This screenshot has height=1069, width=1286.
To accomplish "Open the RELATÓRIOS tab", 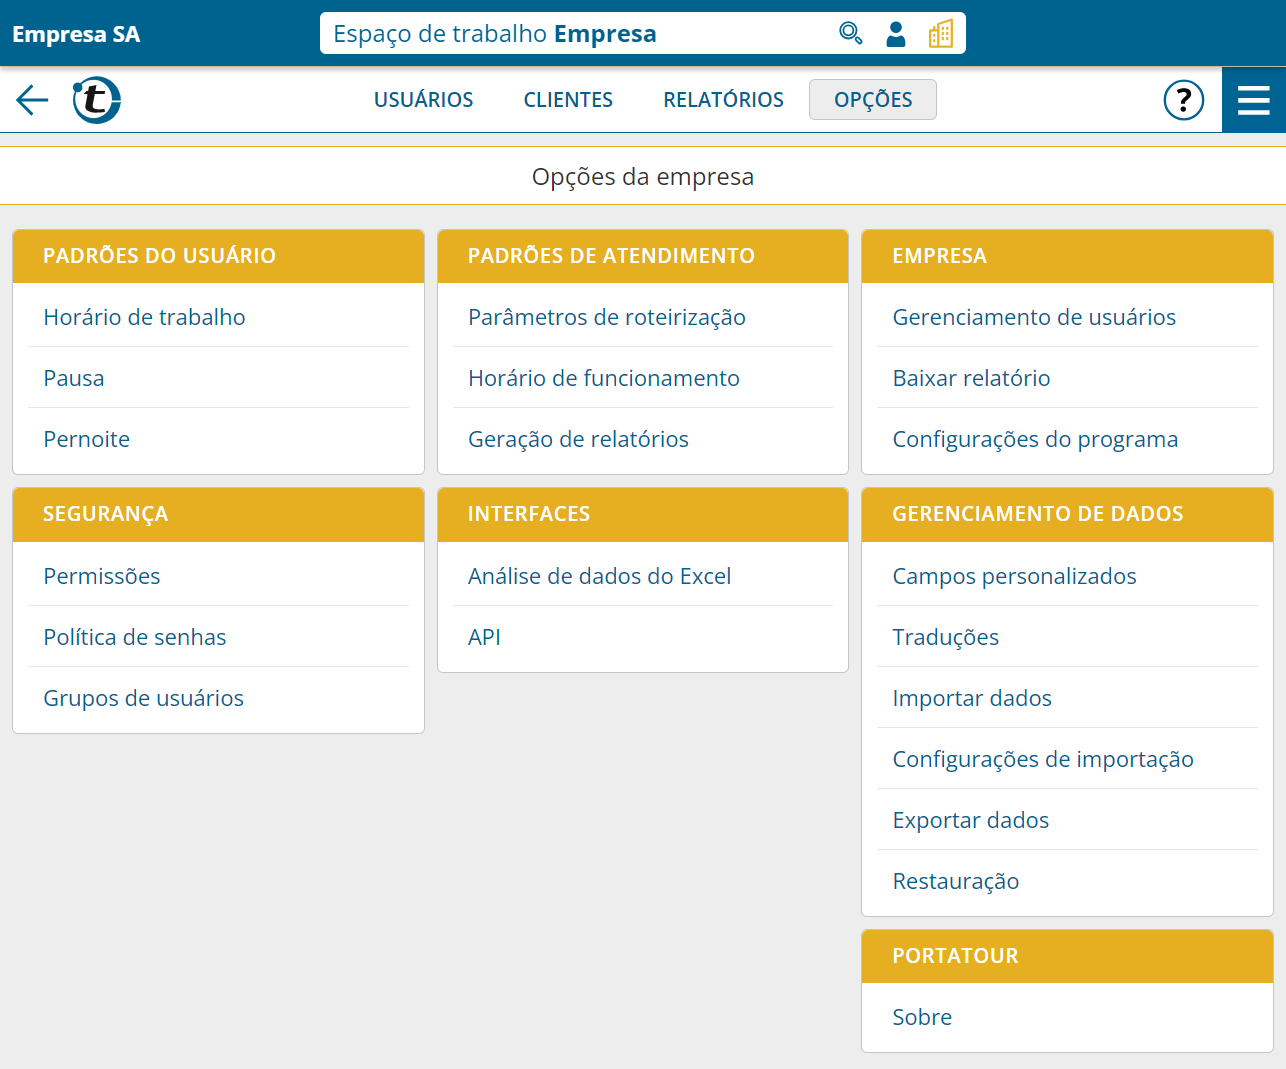I will click(724, 100).
